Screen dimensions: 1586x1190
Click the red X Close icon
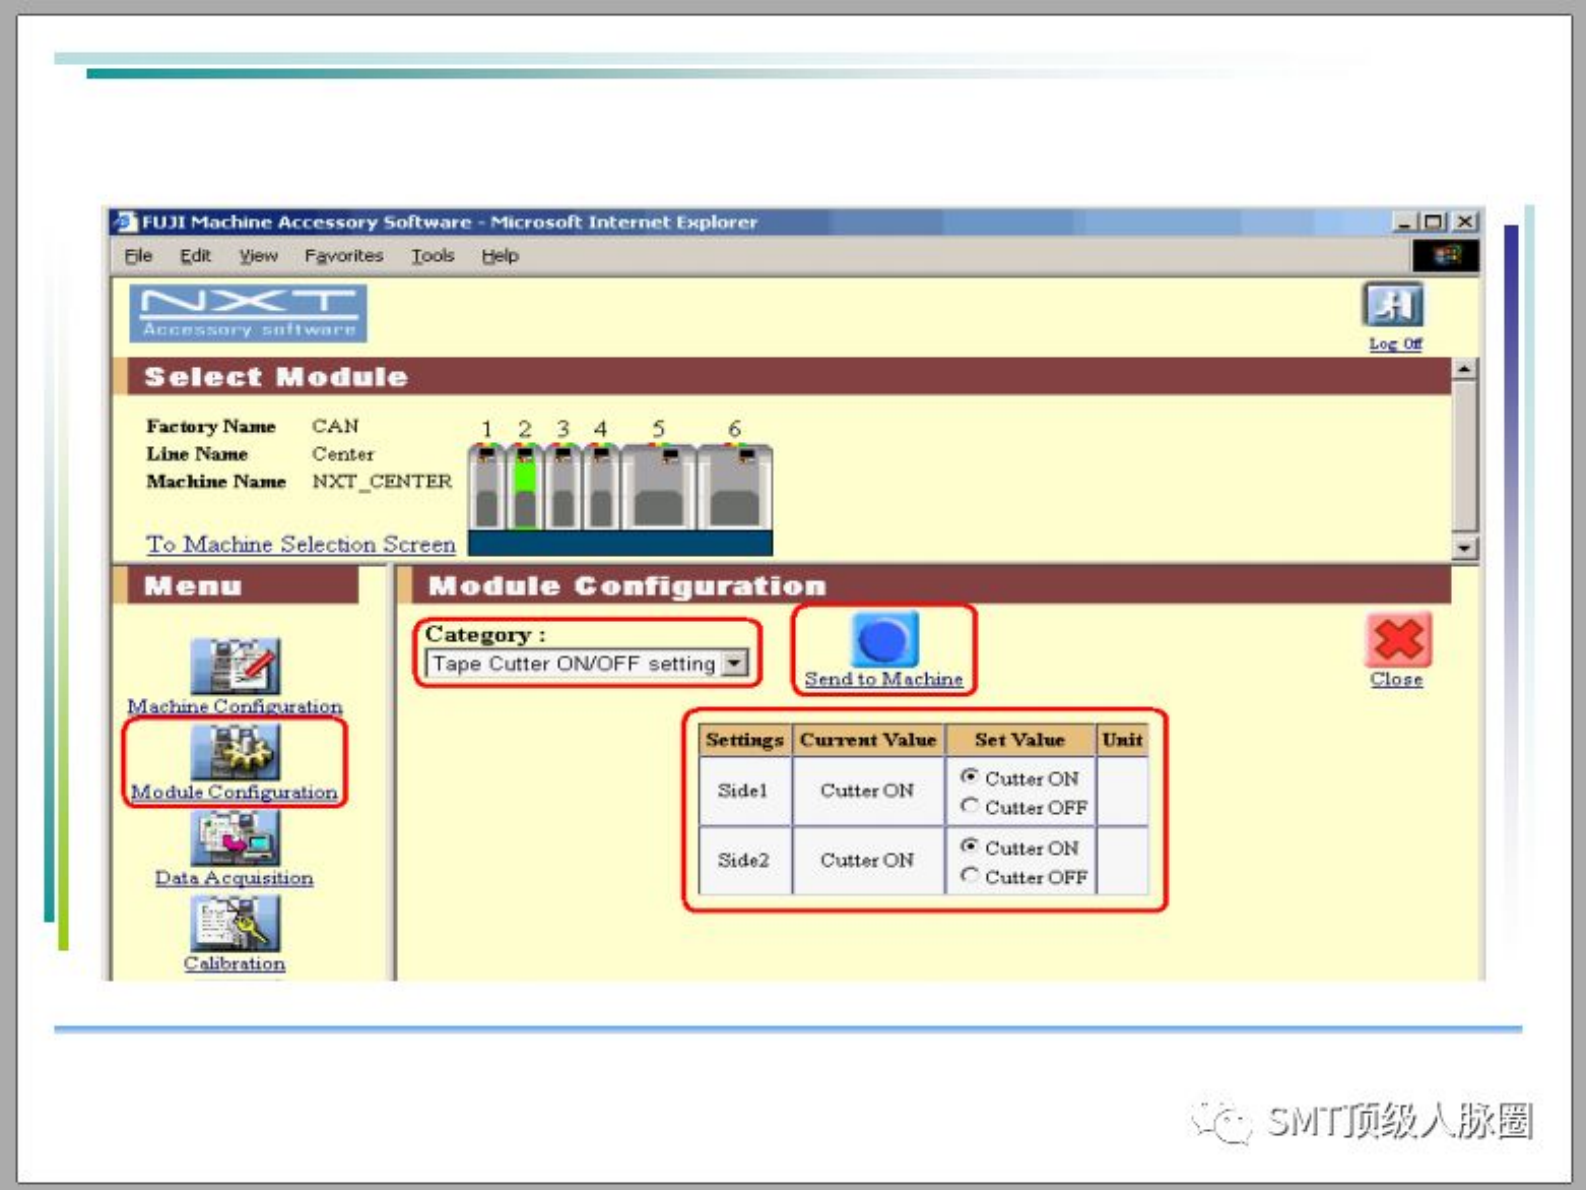1397,640
